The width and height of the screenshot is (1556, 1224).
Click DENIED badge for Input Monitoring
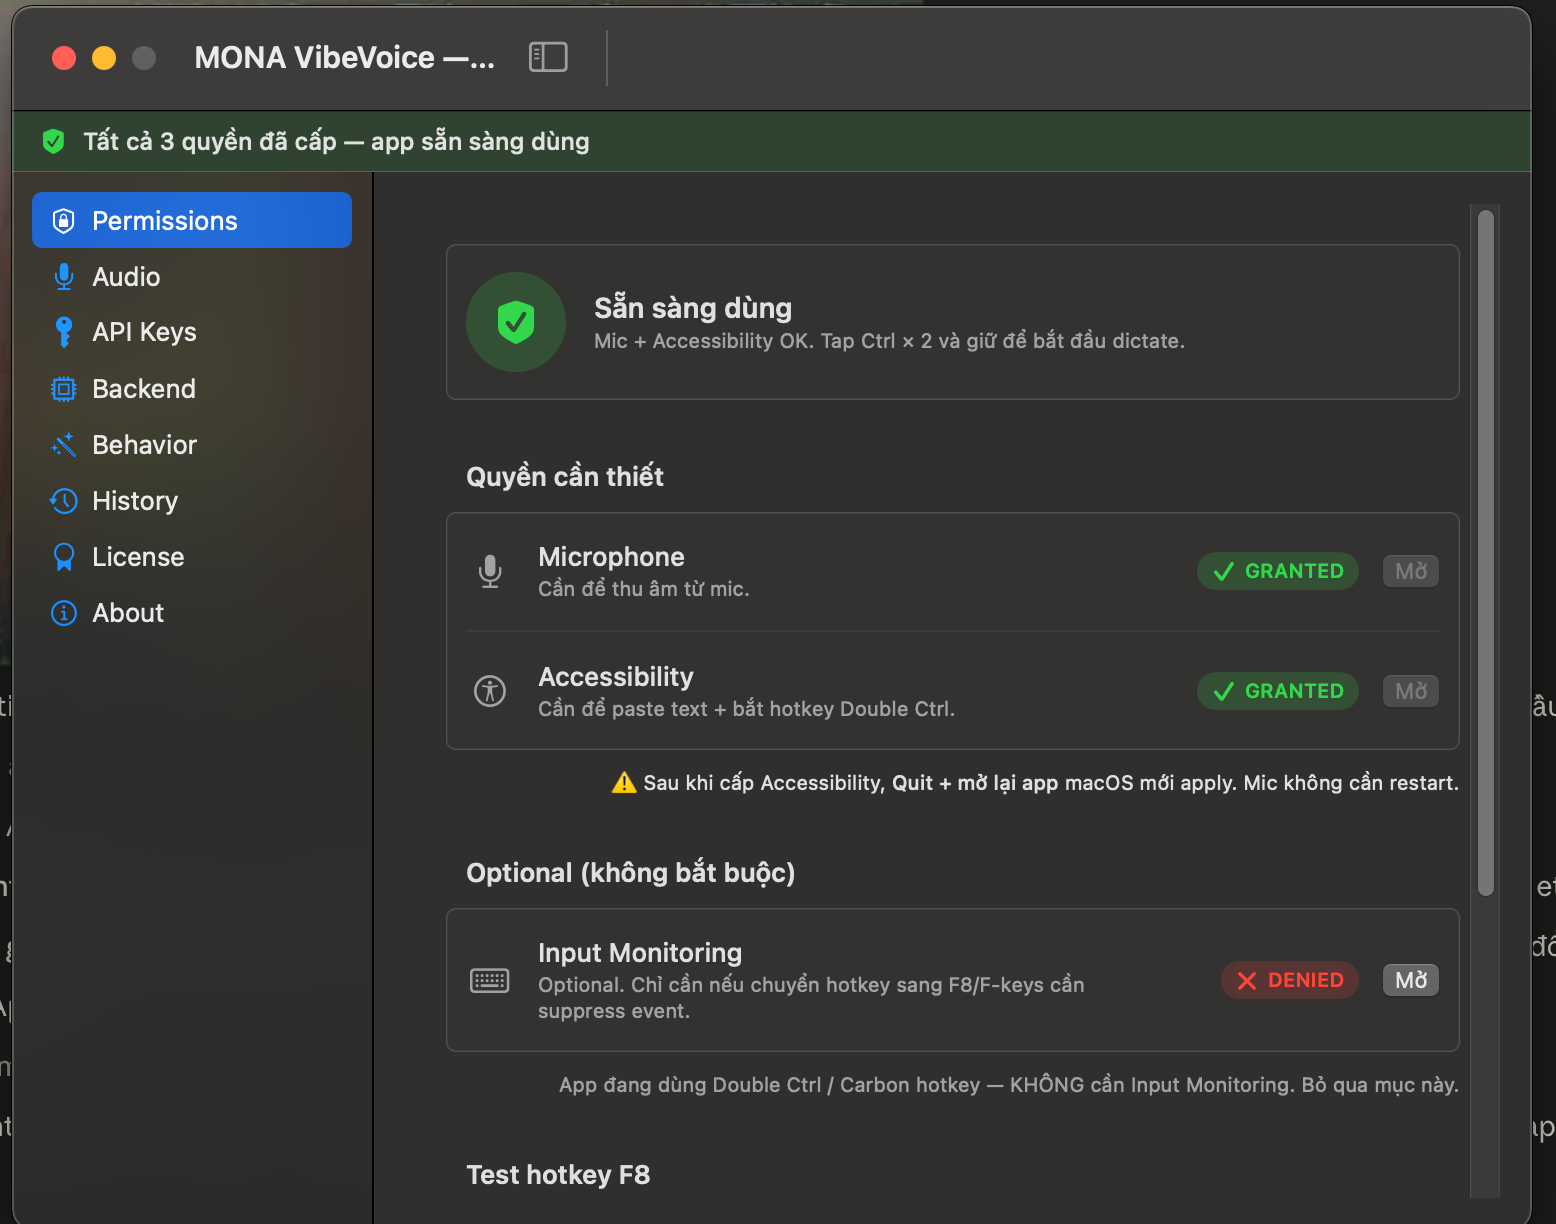pos(1290,980)
